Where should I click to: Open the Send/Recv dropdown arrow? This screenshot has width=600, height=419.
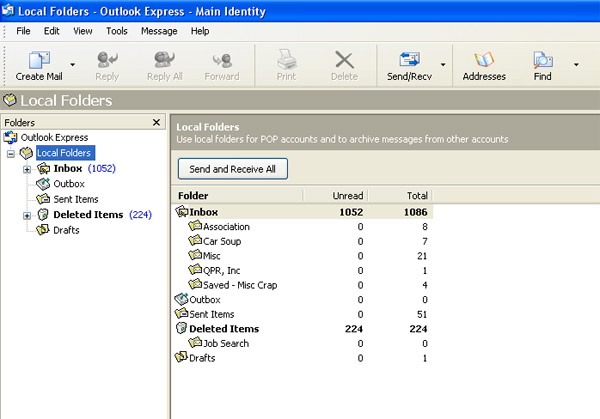click(443, 66)
